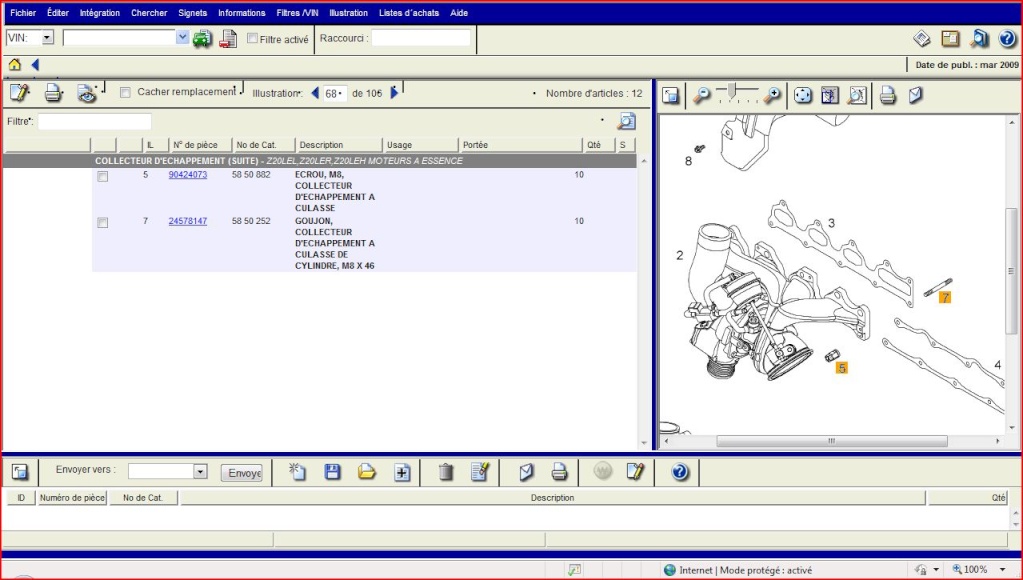Open part number link 24578147
1023x580 pixels.
tap(188, 221)
